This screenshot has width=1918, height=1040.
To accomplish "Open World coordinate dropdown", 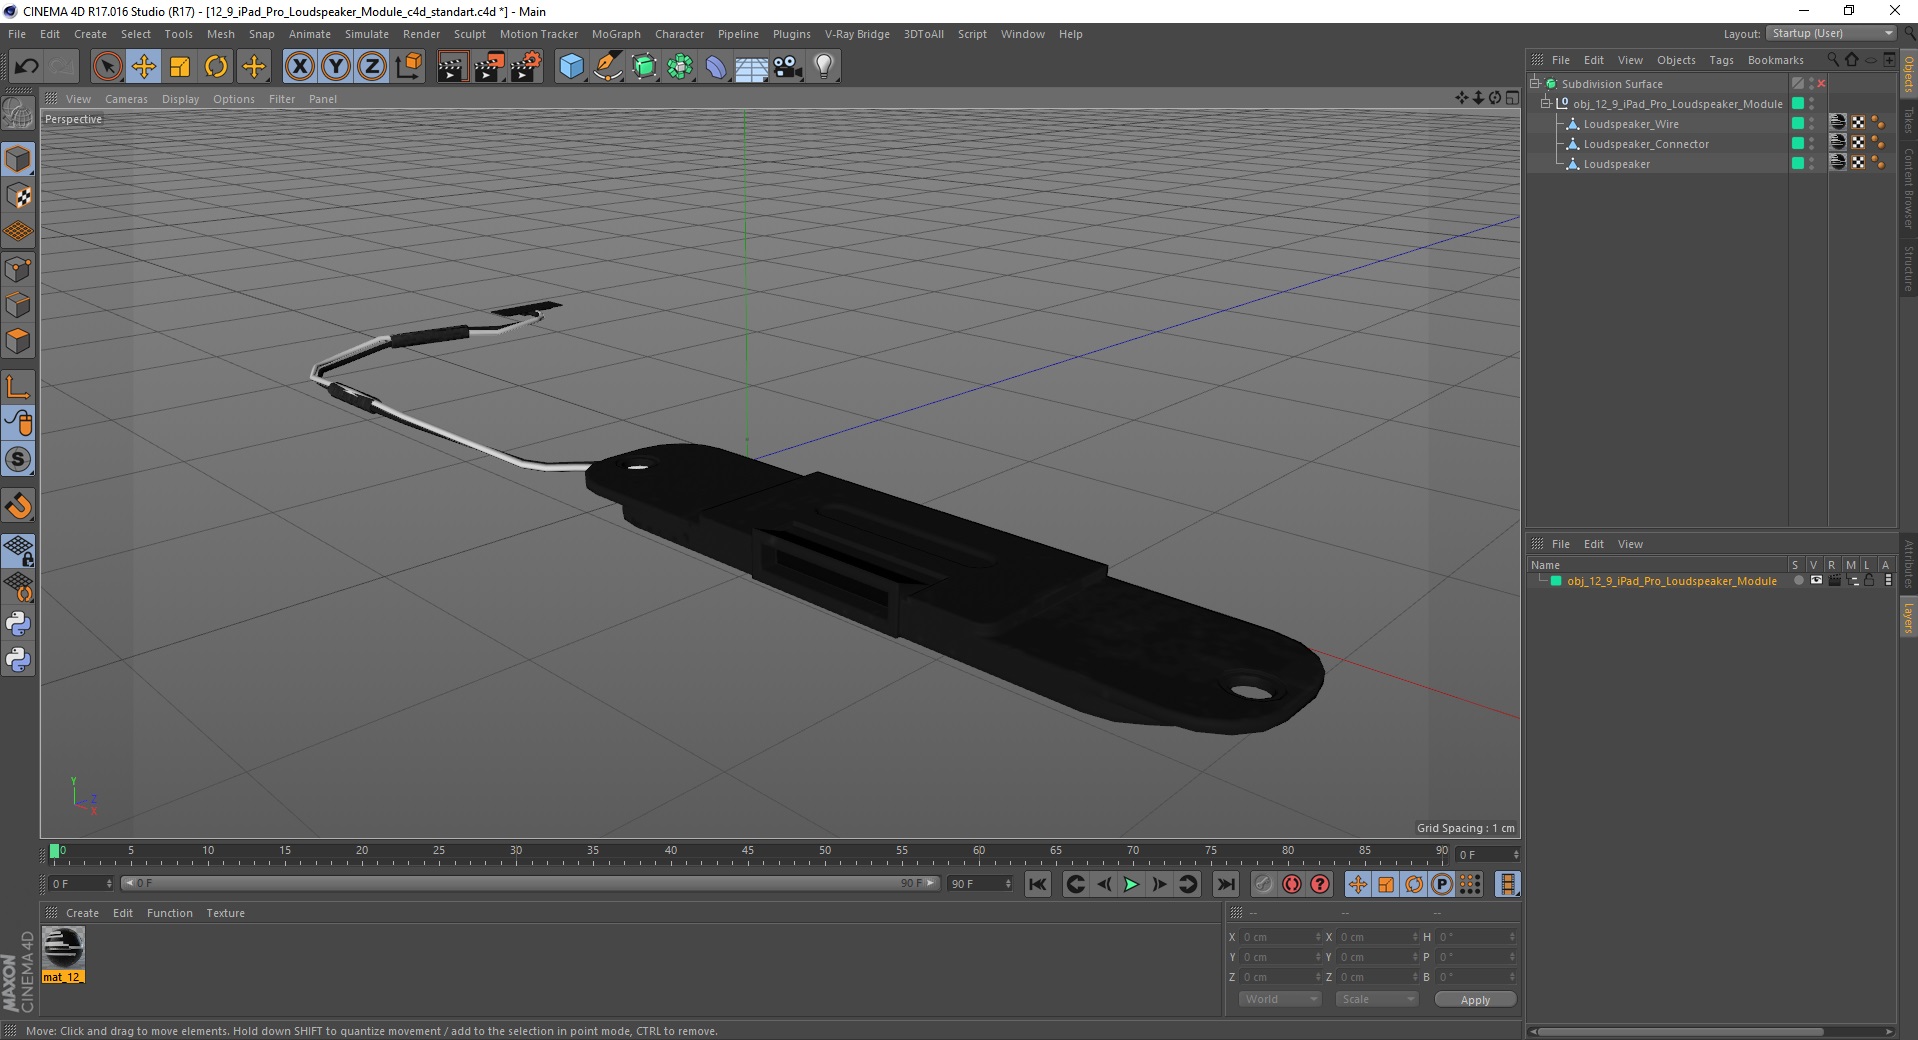I will point(1280,999).
